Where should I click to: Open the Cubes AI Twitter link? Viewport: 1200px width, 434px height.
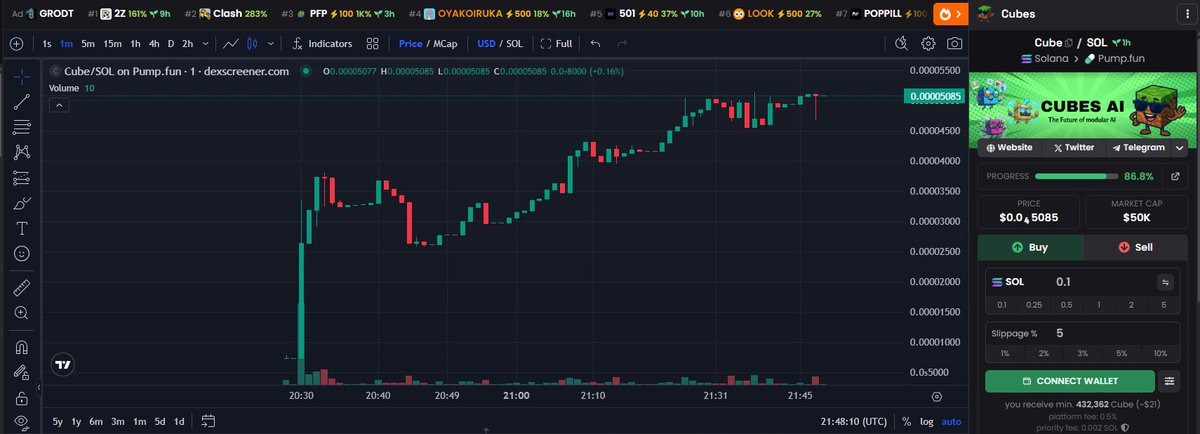(1074, 147)
